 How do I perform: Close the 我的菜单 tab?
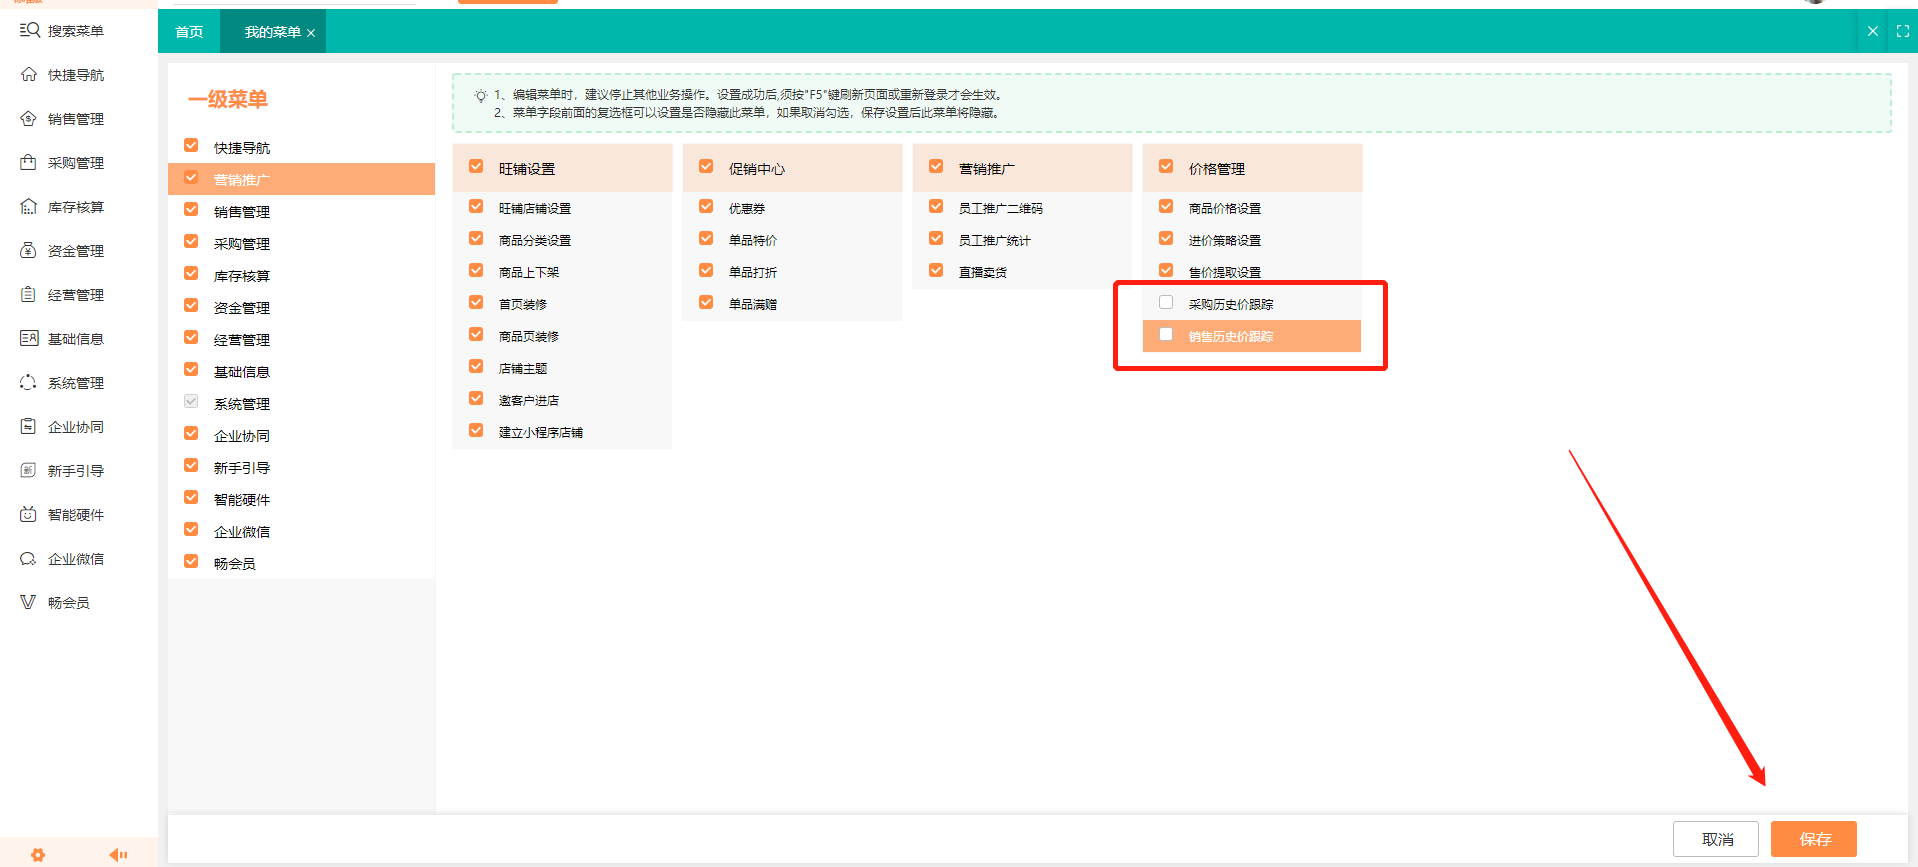click(x=311, y=33)
